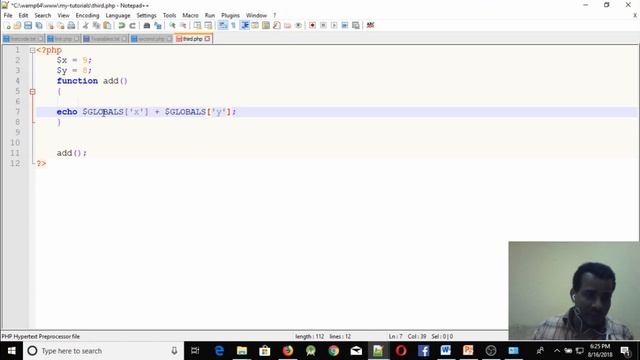The width and height of the screenshot is (640, 360).
Task: Open the Tools menu
Action: (x=169, y=15)
